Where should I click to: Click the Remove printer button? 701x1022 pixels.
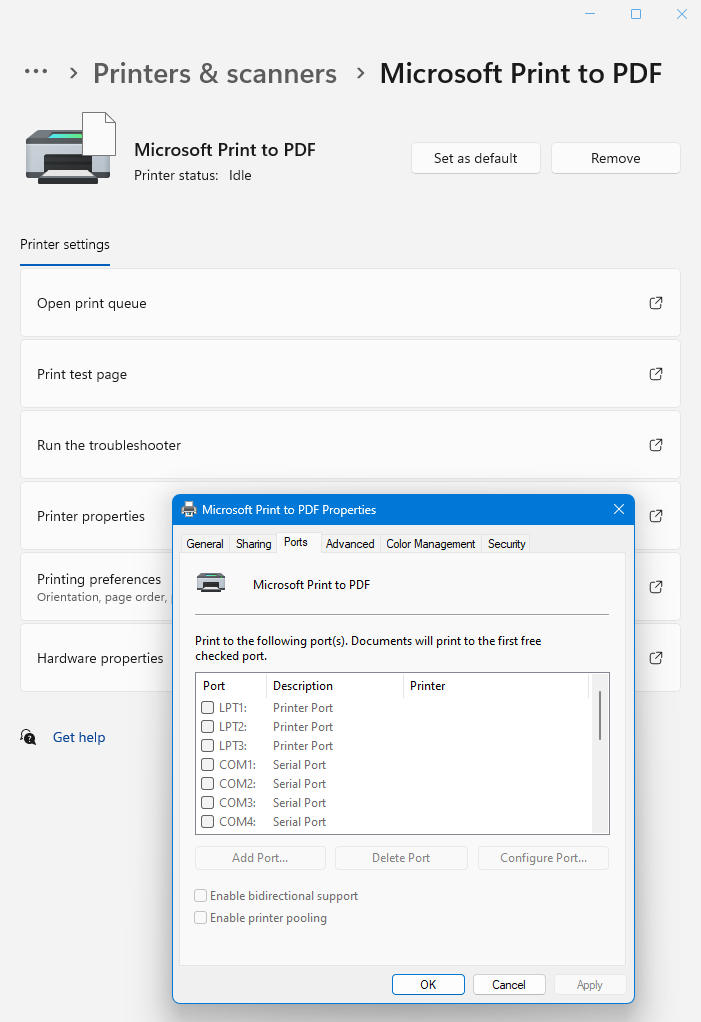[x=616, y=158]
